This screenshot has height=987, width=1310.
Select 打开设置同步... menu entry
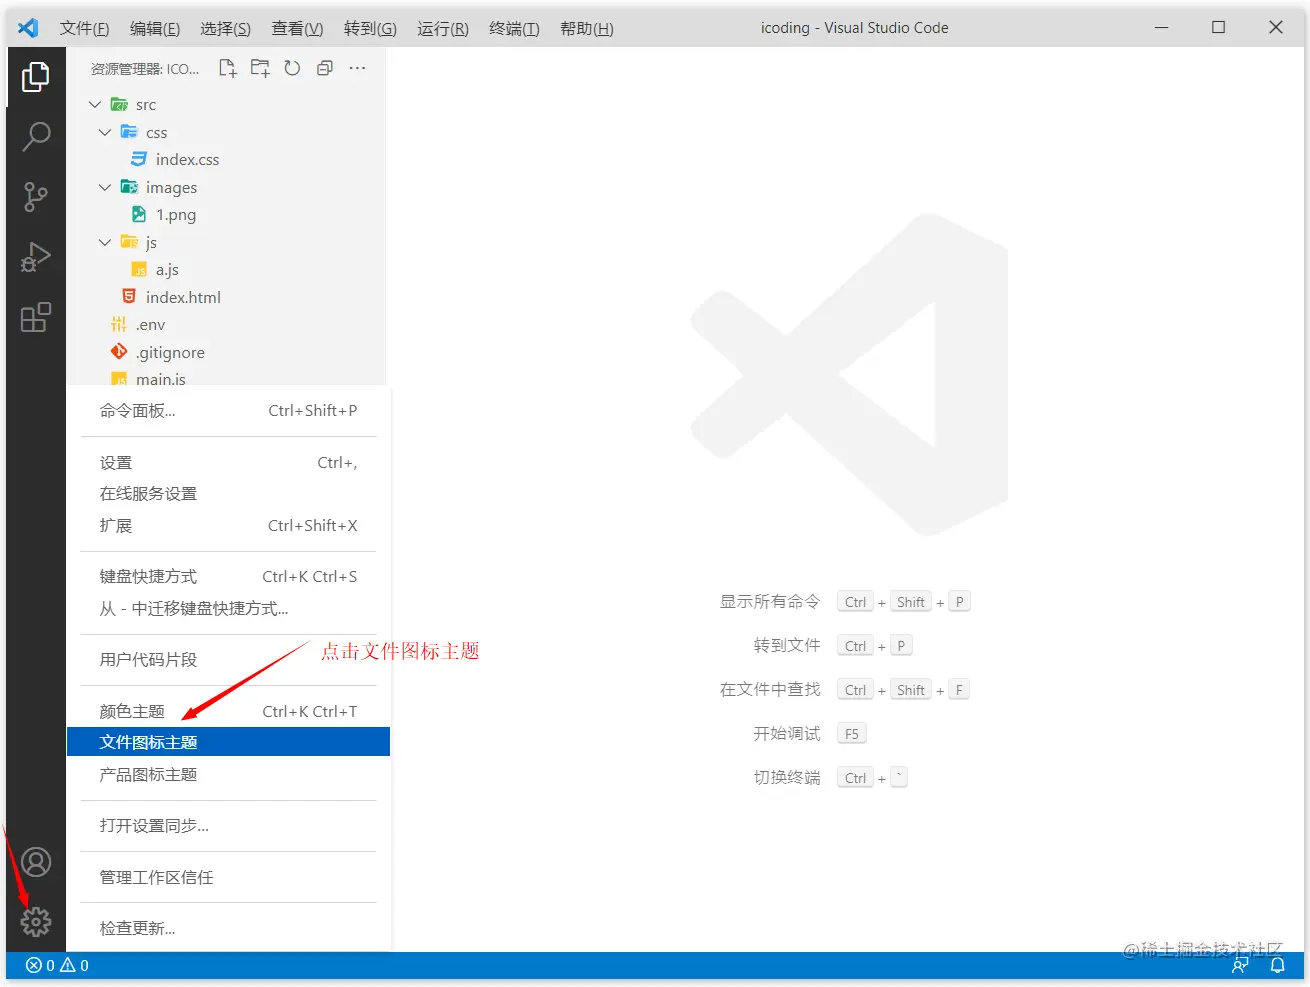(x=228, y=825)
